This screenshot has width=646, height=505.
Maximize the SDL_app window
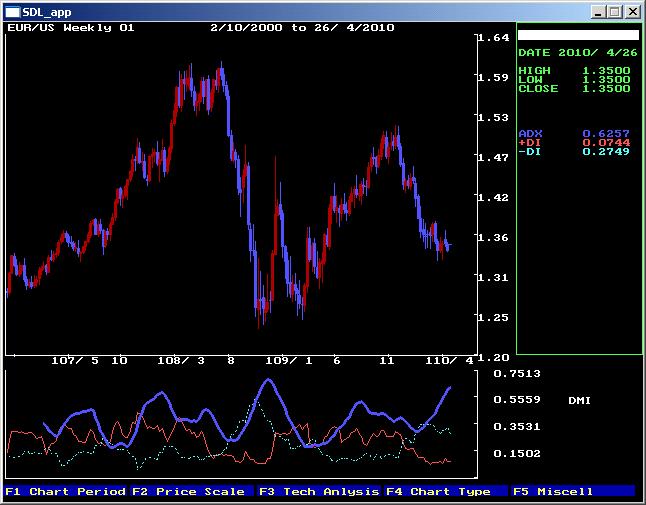(614, 12)
